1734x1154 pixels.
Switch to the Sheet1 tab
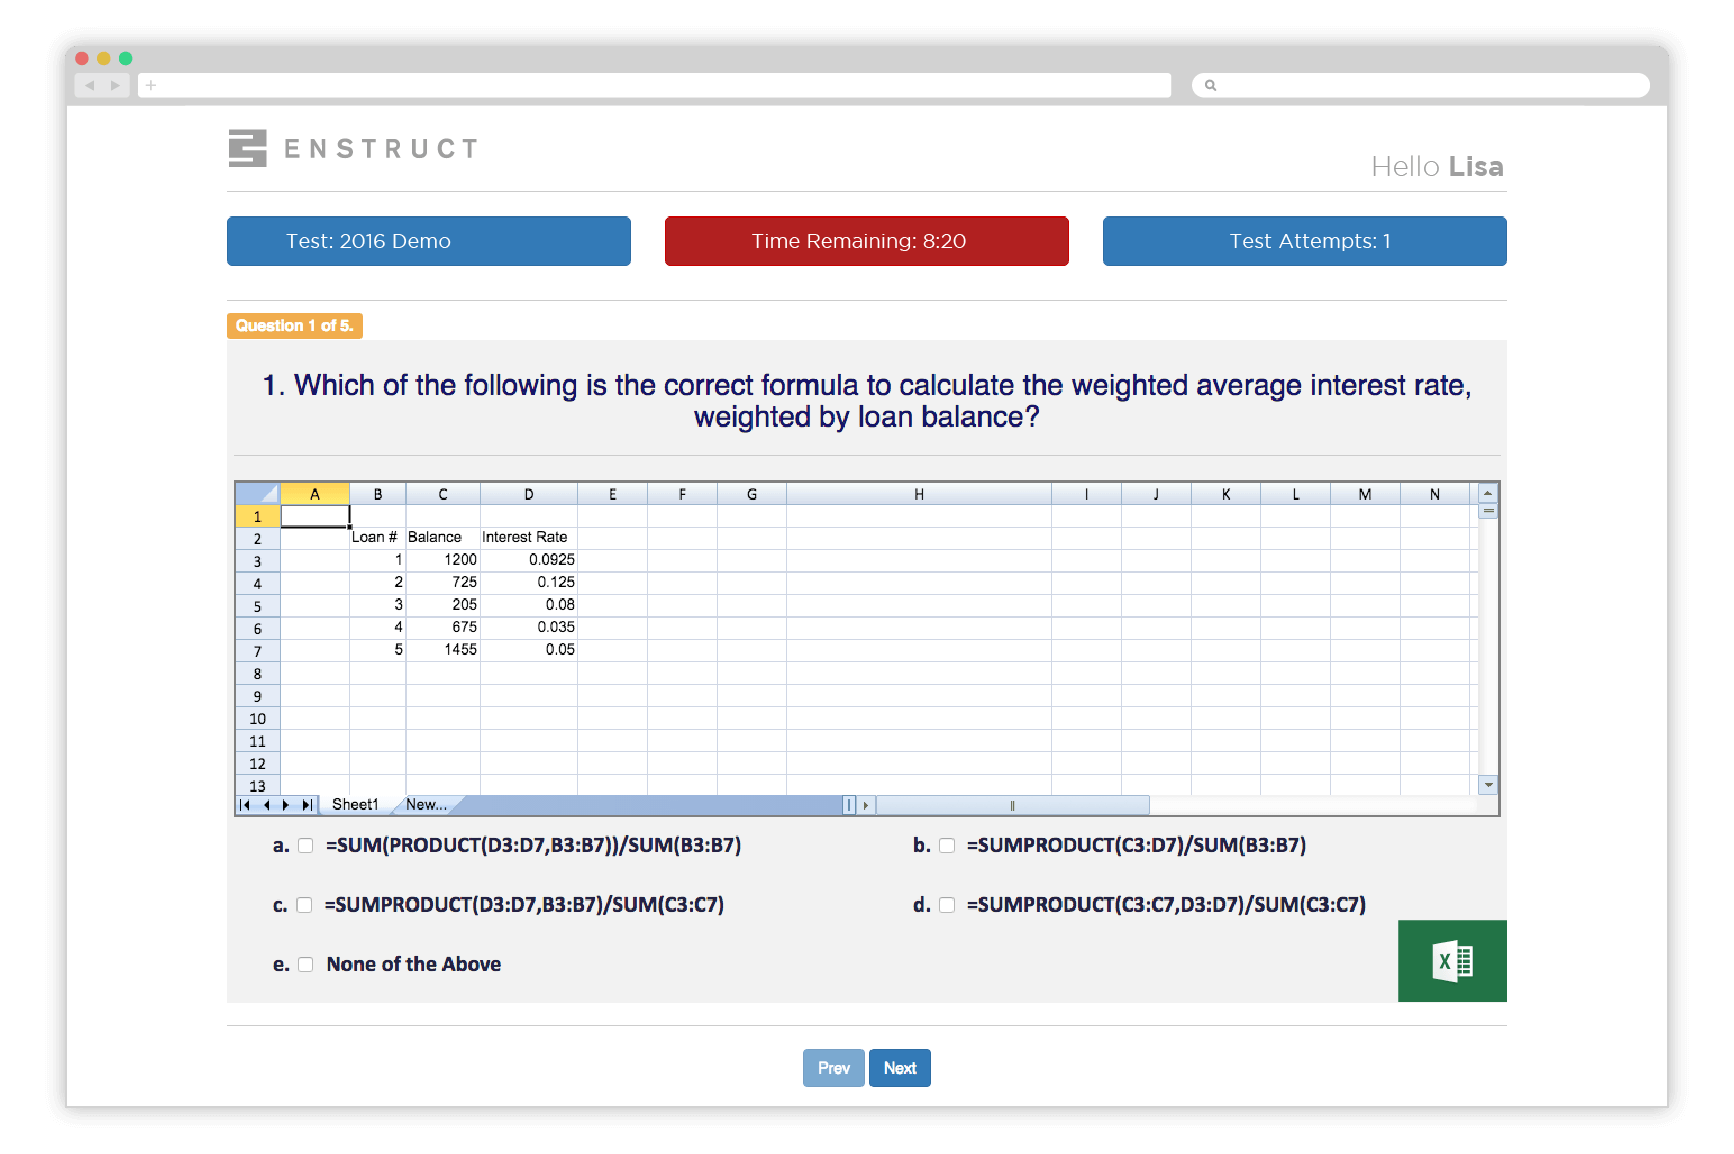pos(355,805)
